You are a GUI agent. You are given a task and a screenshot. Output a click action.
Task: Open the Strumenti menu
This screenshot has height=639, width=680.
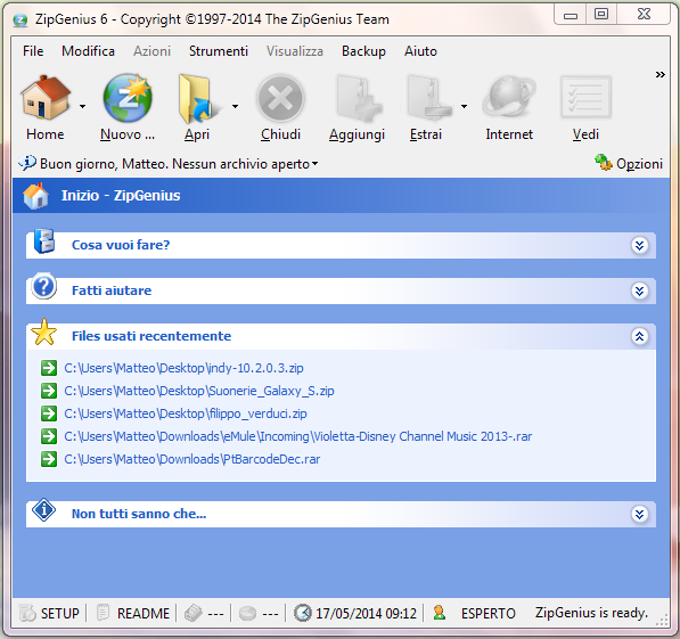pos(218,51)
